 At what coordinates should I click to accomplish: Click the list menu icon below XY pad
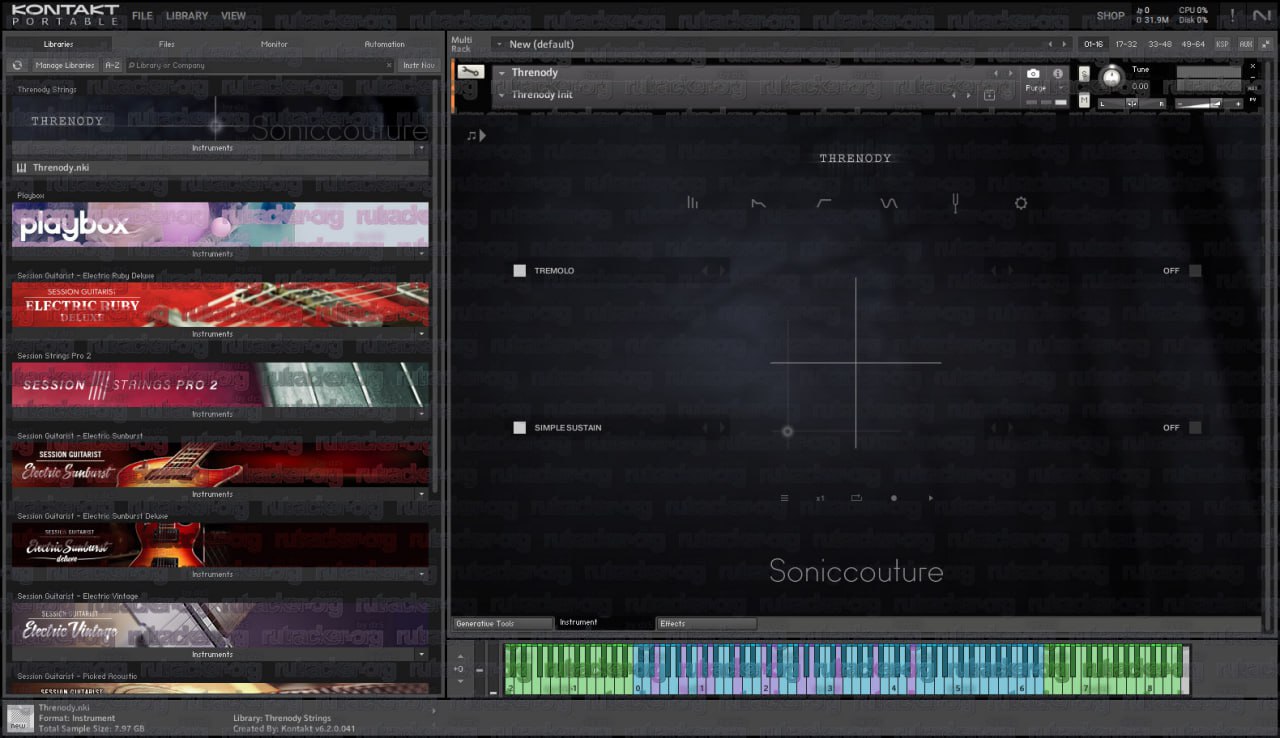tap(784, 498)
